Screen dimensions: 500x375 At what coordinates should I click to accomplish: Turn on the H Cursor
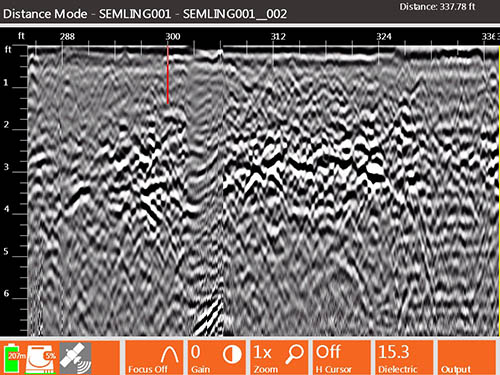pyautogui.click(x=342, y=358)
